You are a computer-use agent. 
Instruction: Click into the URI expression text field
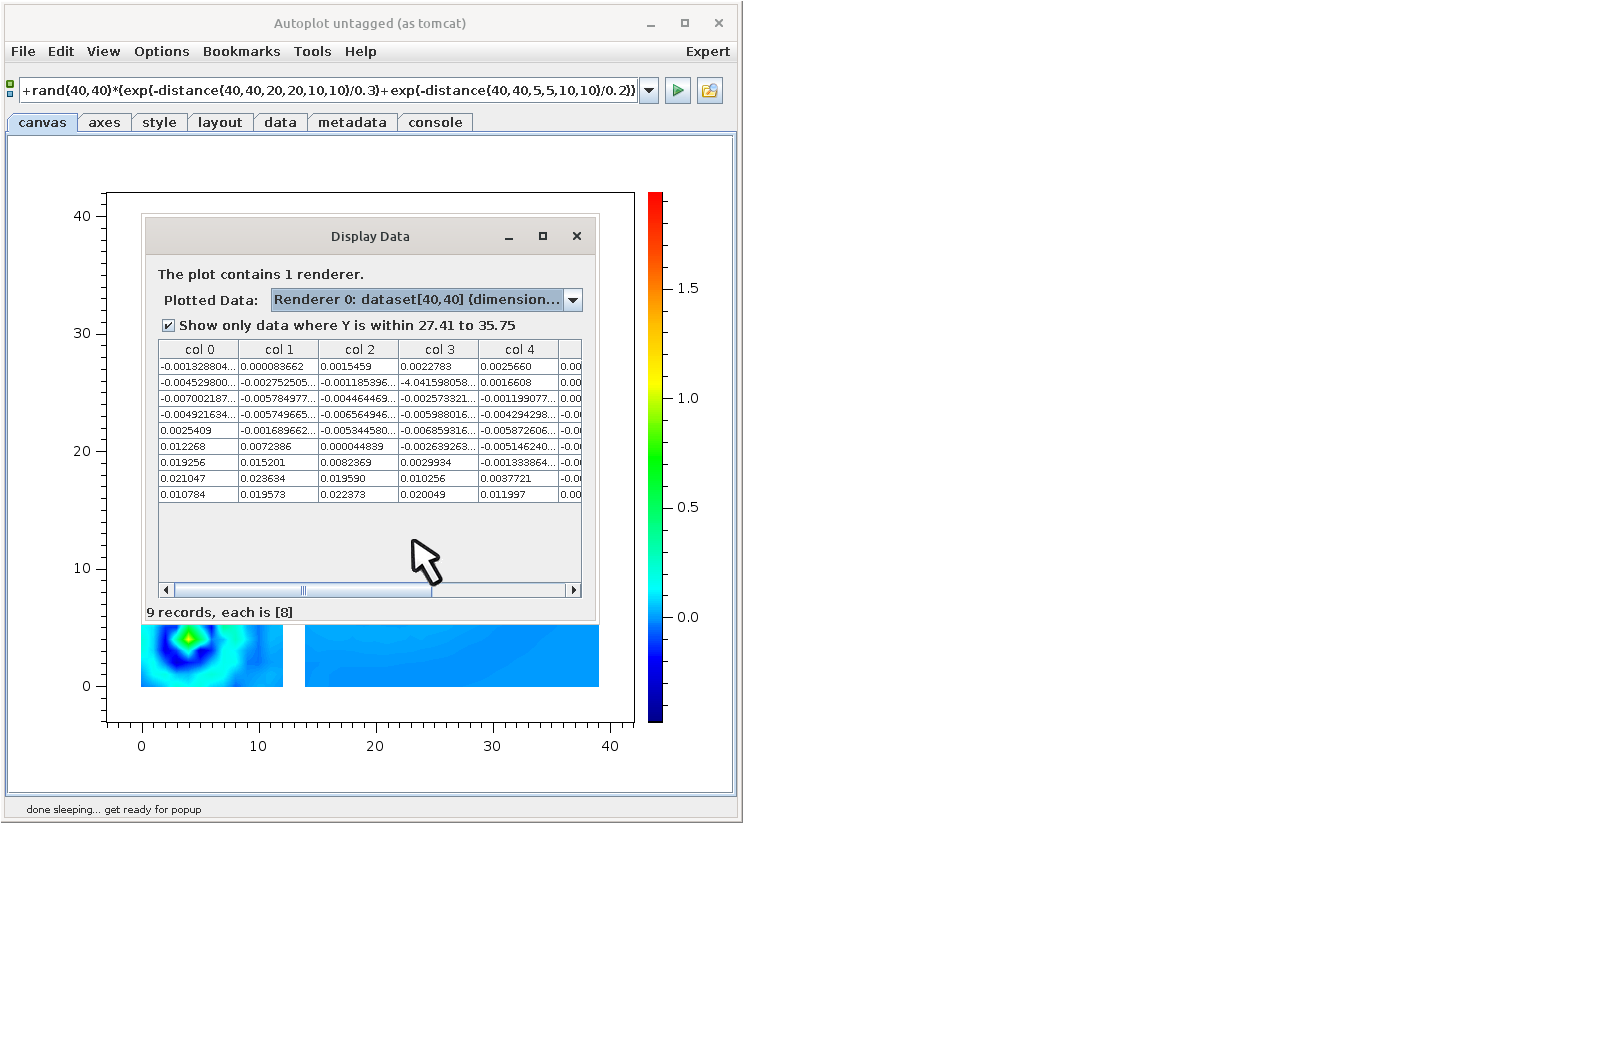click(328, 91)
